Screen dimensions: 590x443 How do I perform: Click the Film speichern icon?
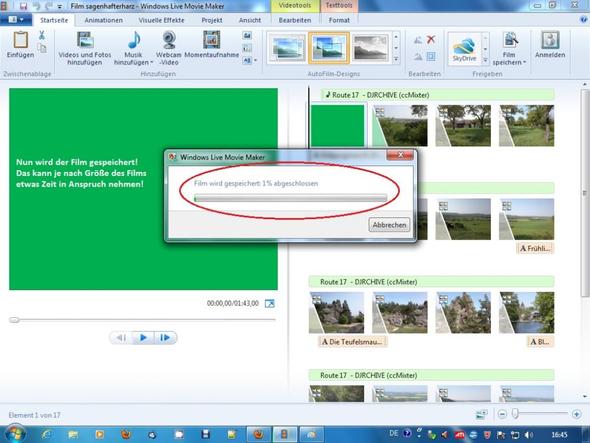point(511,40)
